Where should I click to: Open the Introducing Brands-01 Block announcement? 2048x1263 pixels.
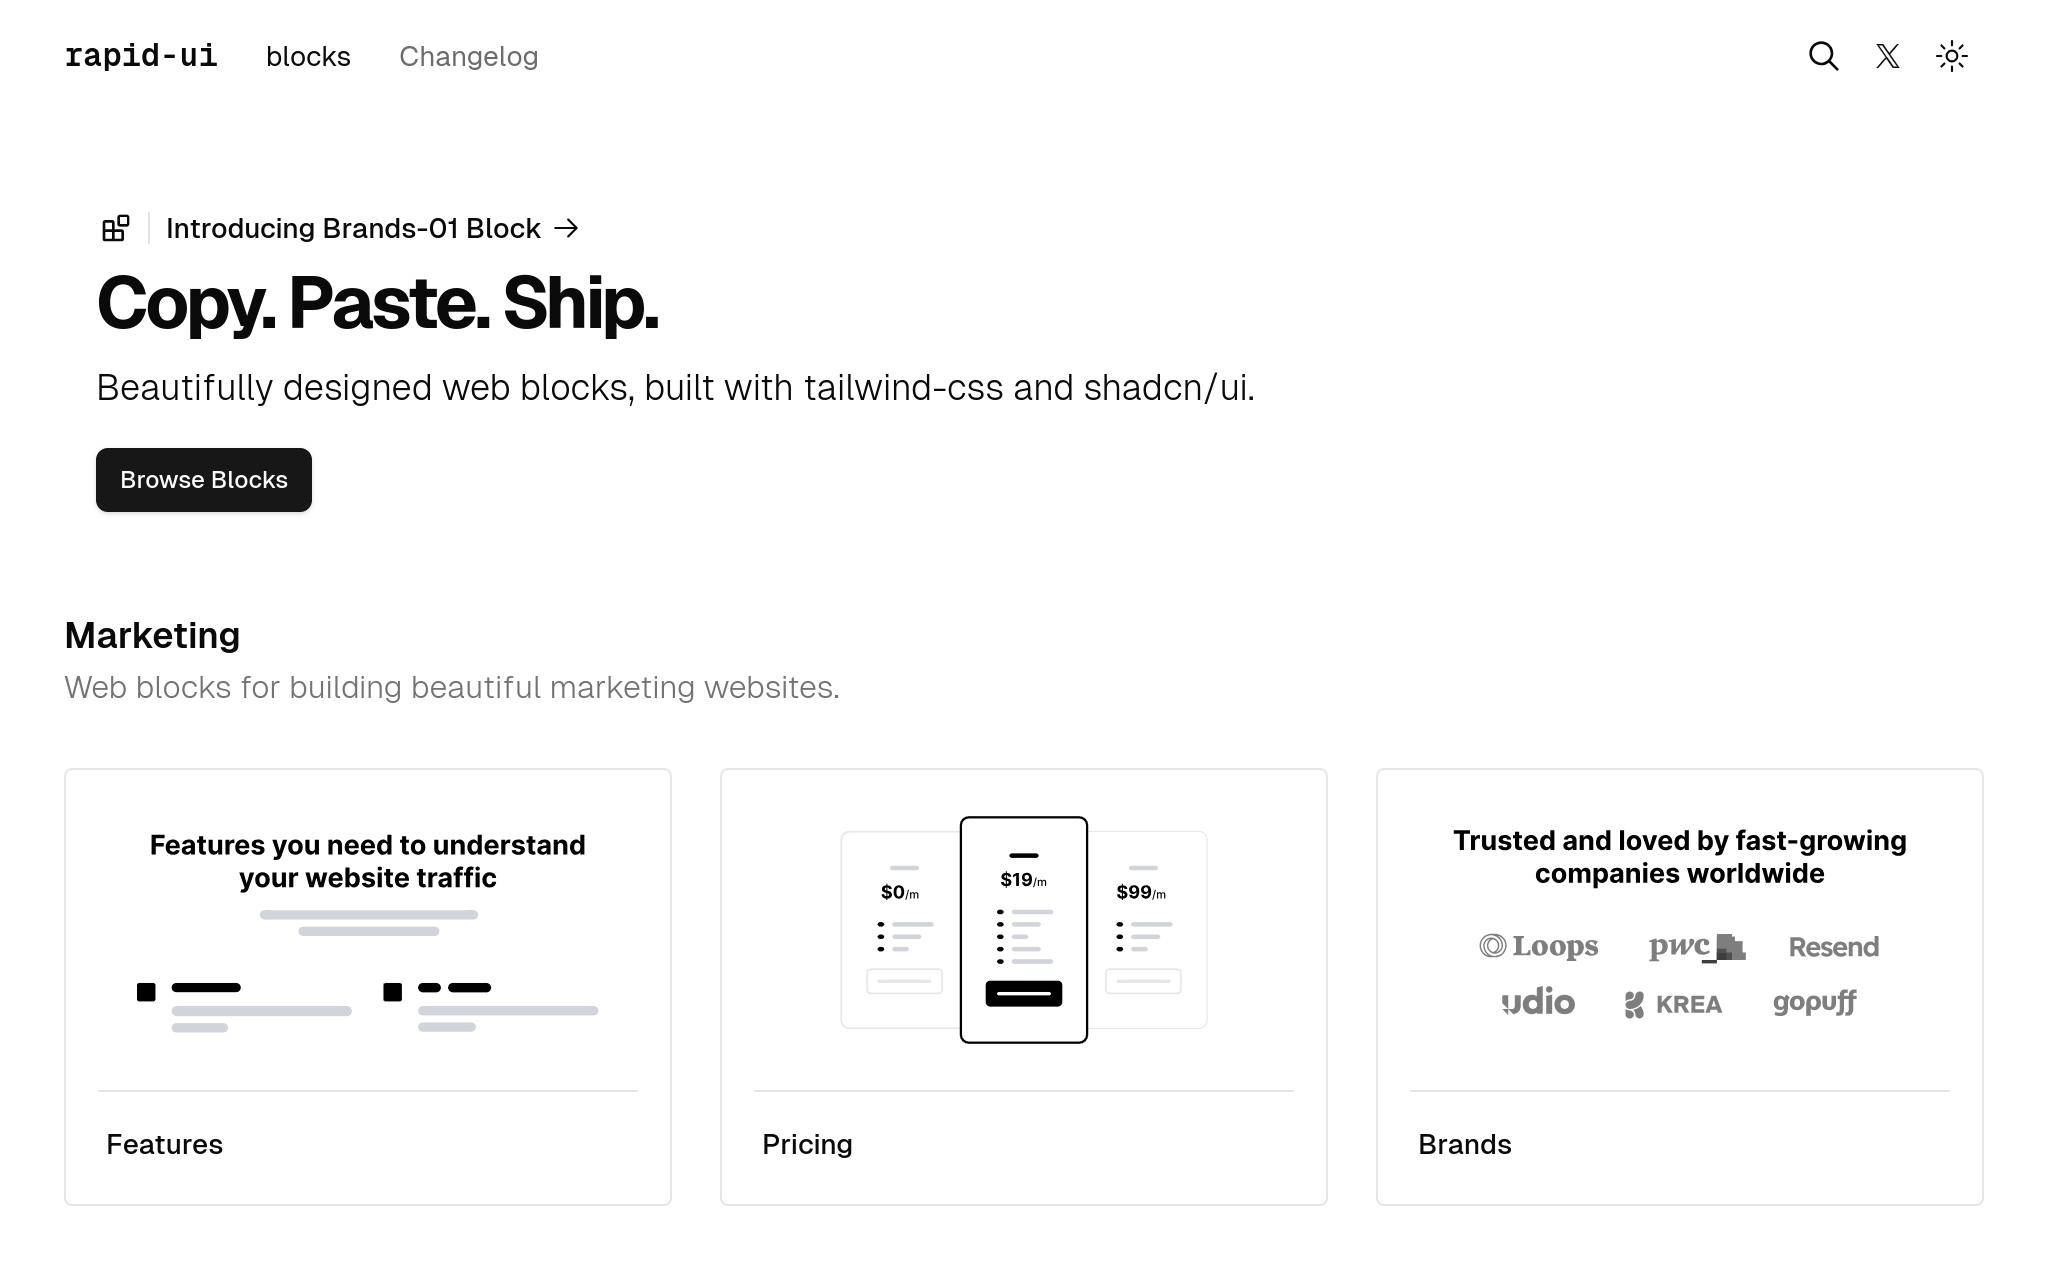pyautogui.click(x=353, y=228)
